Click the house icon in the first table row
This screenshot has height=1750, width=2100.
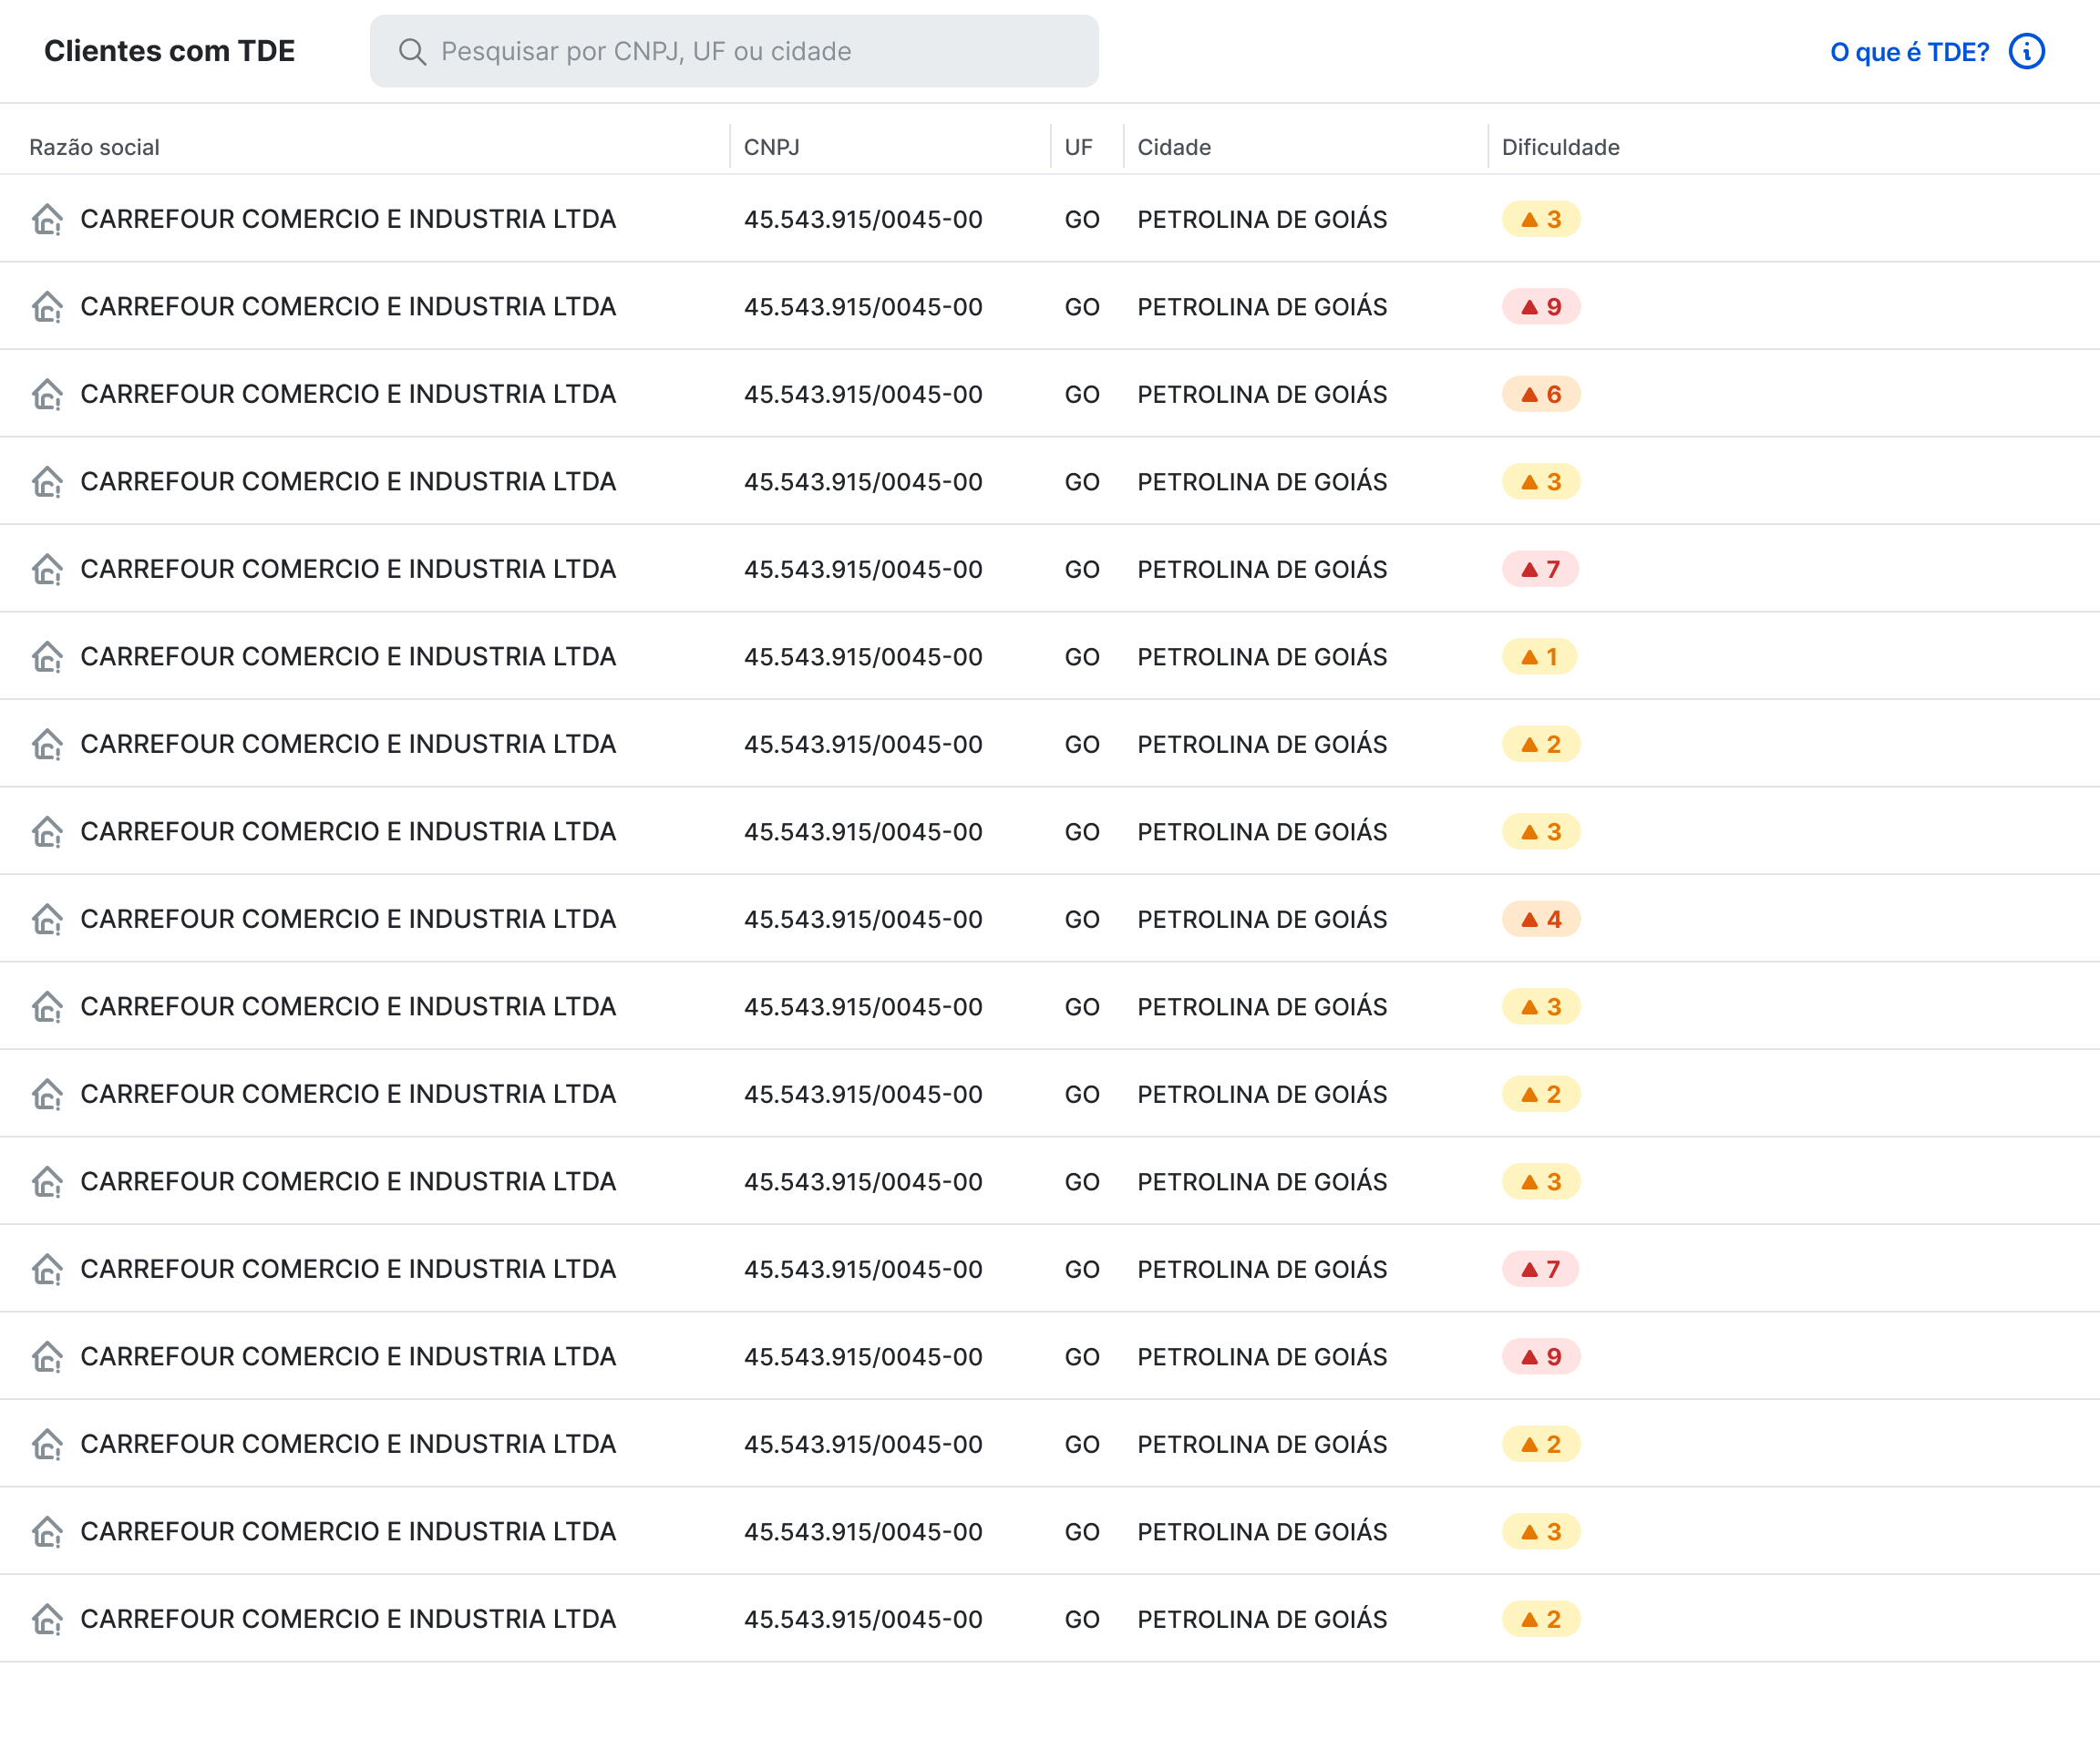pyautogui.click(x=47, y=219)
